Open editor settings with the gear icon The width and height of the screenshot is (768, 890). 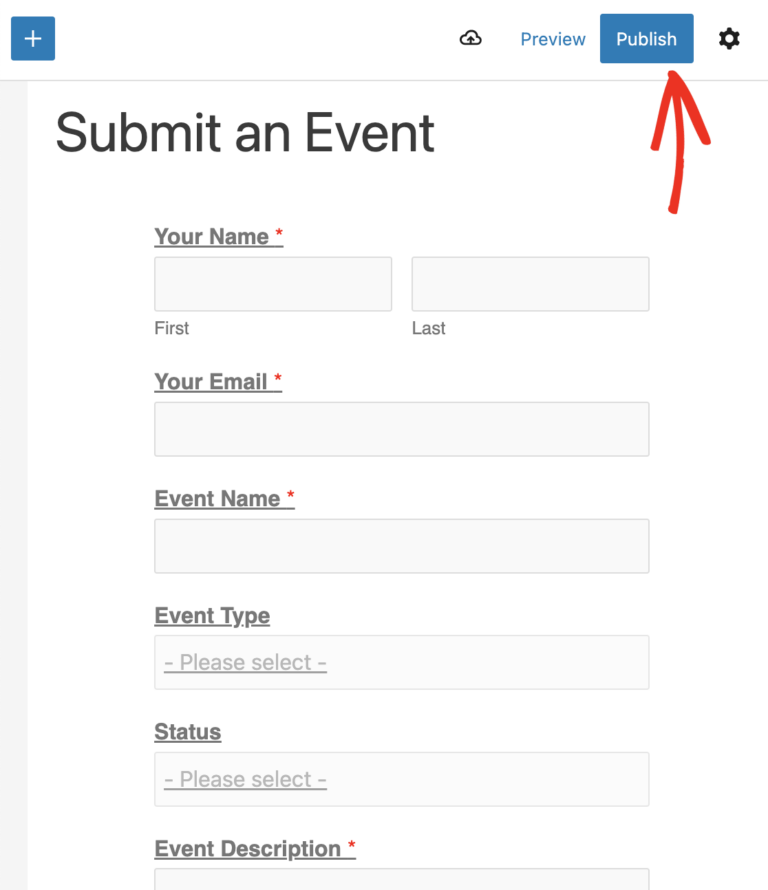[729, 38]
